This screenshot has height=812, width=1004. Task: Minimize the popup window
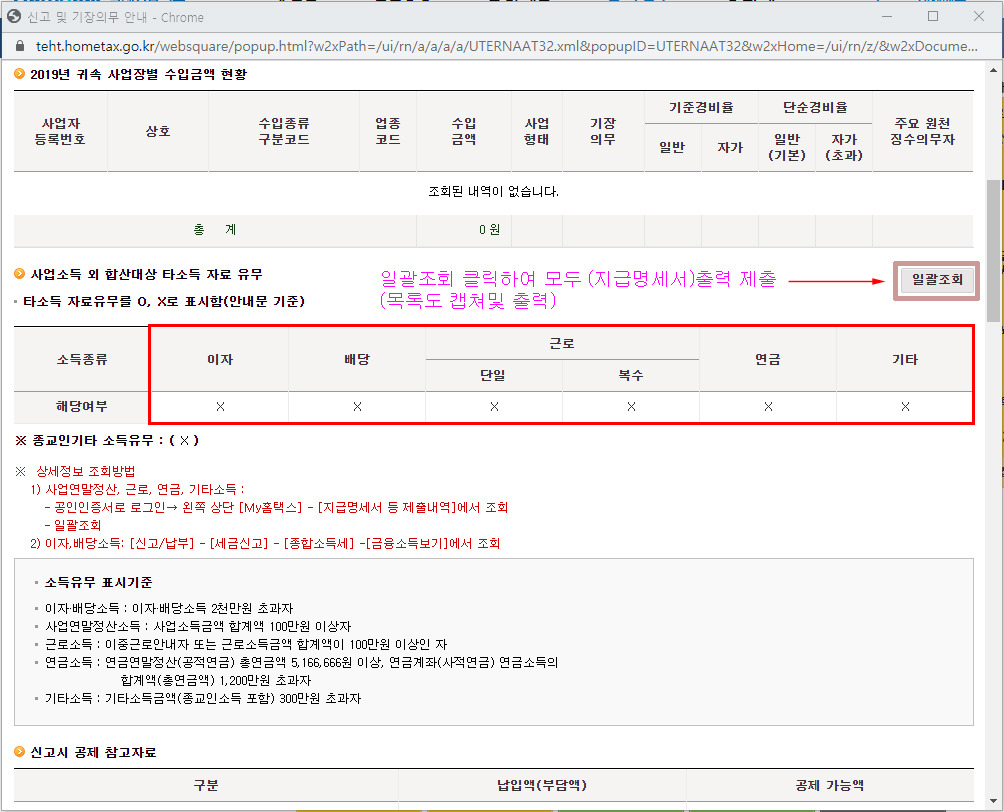[x=887, y=16]
